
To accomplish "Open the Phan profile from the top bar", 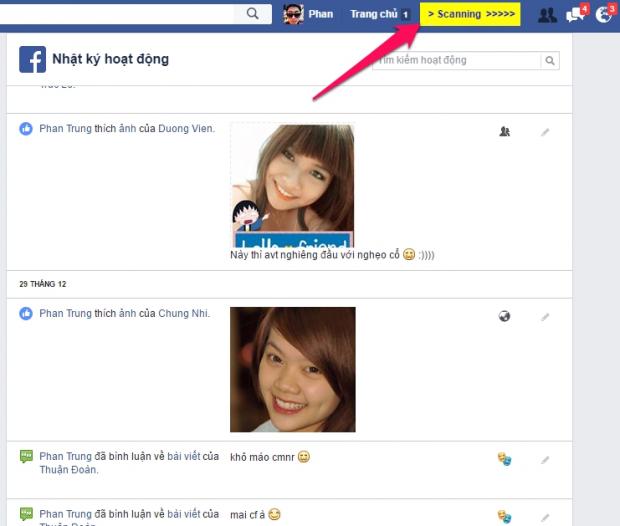I will (308, 14).
